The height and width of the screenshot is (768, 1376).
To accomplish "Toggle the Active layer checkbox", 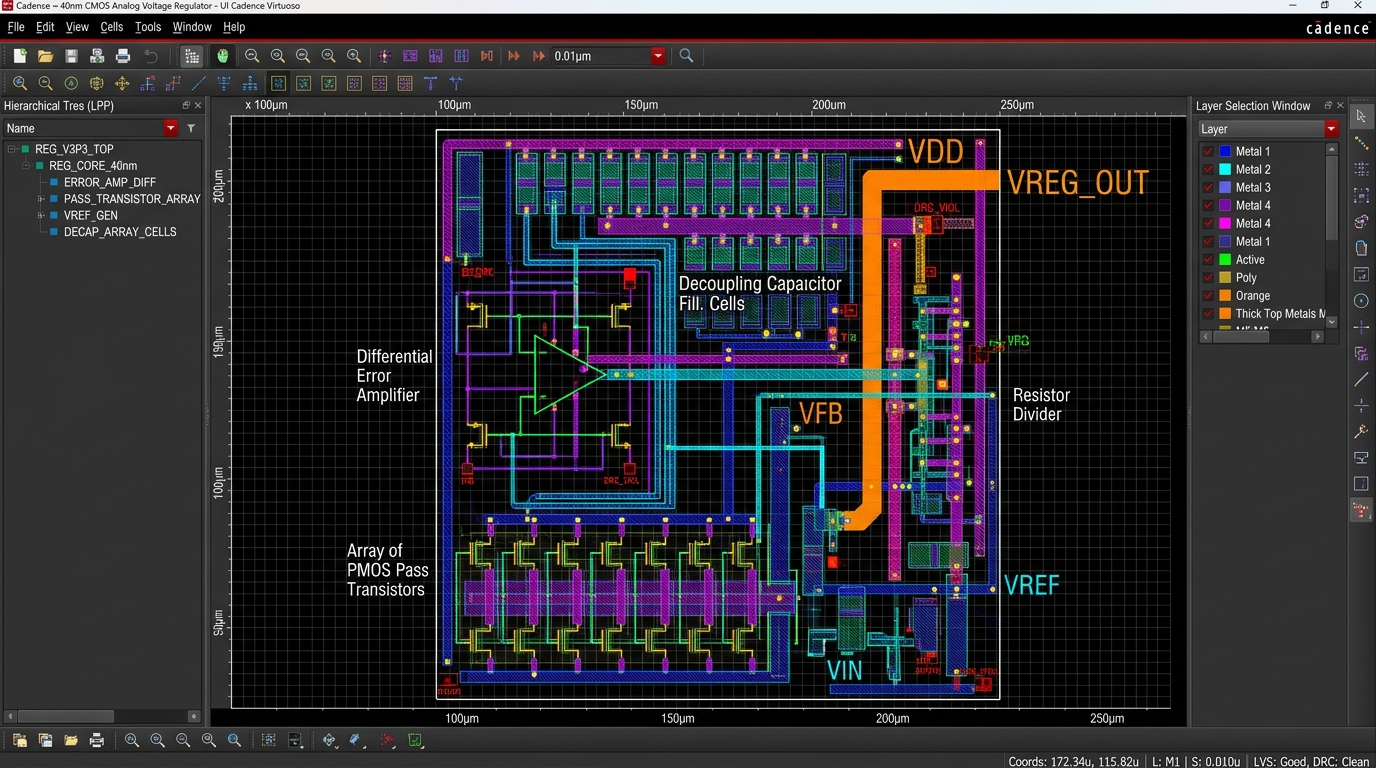I will point(1208,259).
